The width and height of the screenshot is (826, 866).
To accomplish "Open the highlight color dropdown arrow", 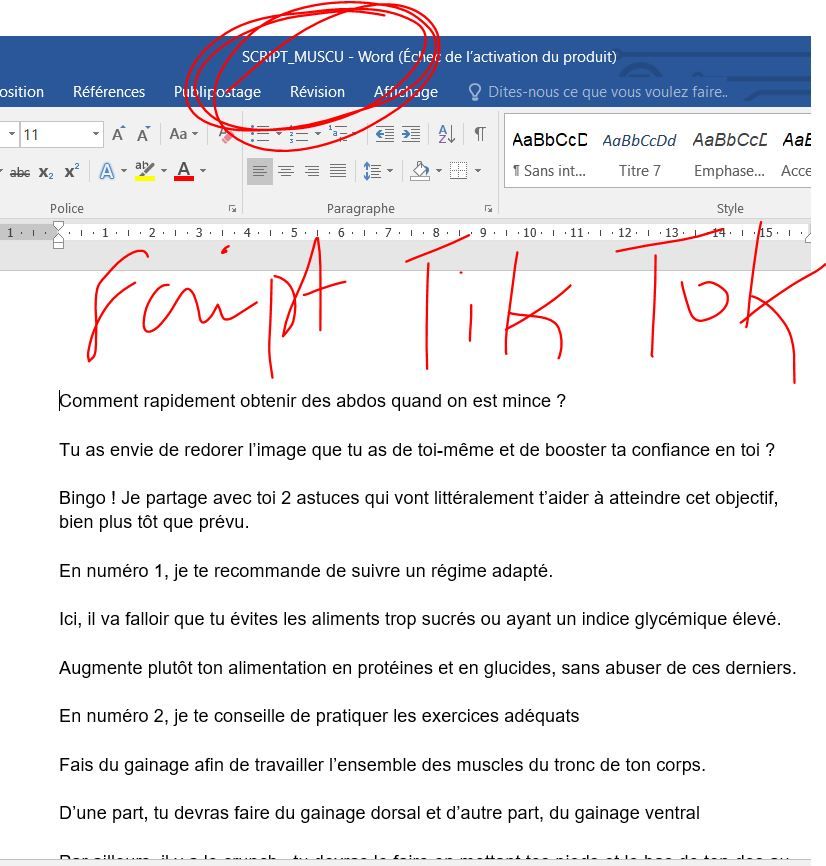I will (x=163, y=171).
